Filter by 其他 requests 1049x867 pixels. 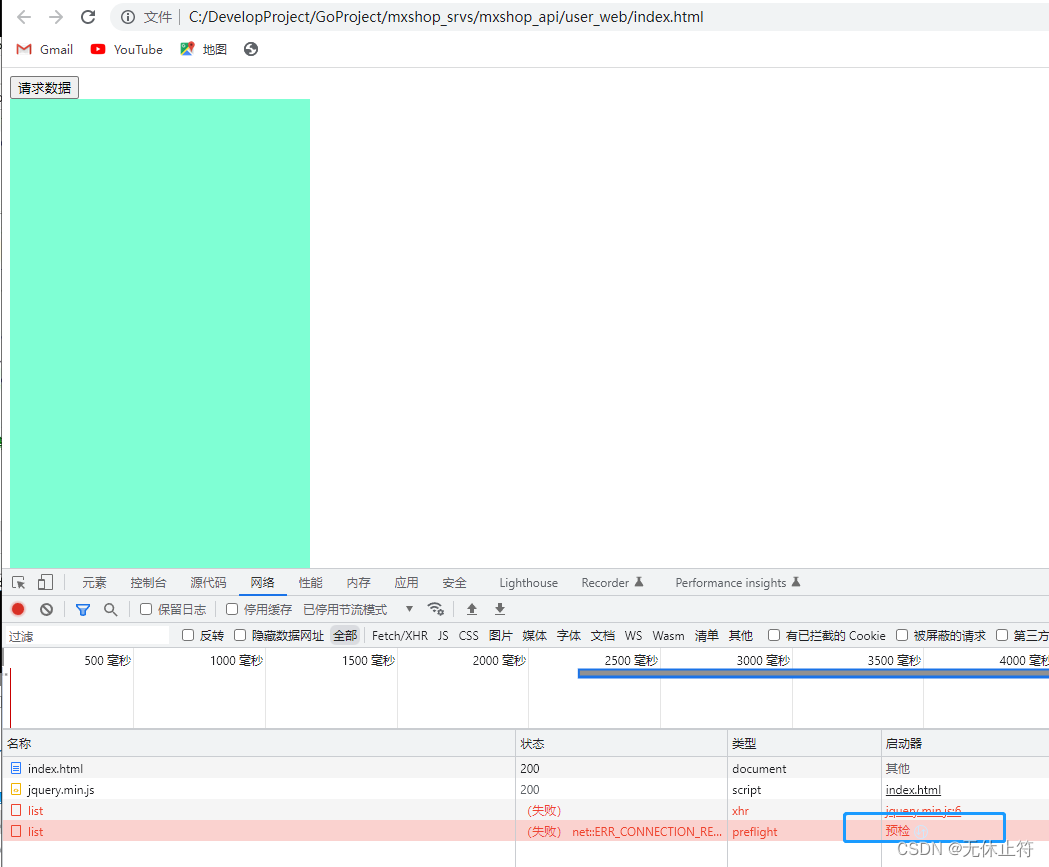(741, 636)
